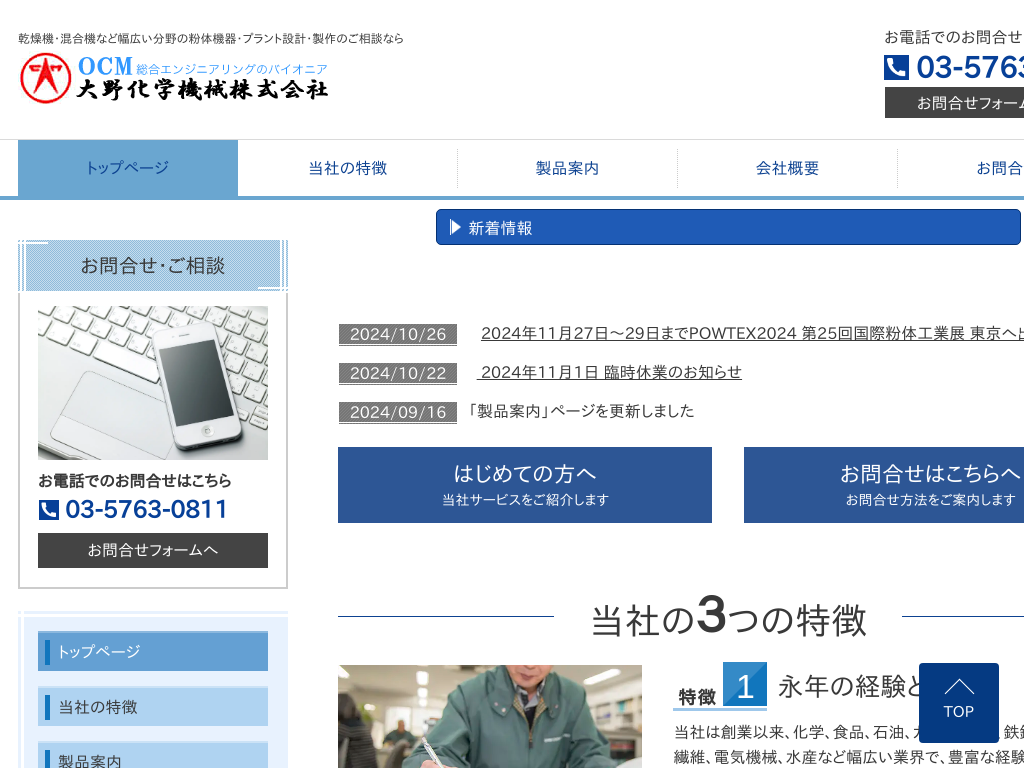Screen dimensions: 1024x768
Task: Click the phone icon beside header phone number
Action: [x=895, y=68]
